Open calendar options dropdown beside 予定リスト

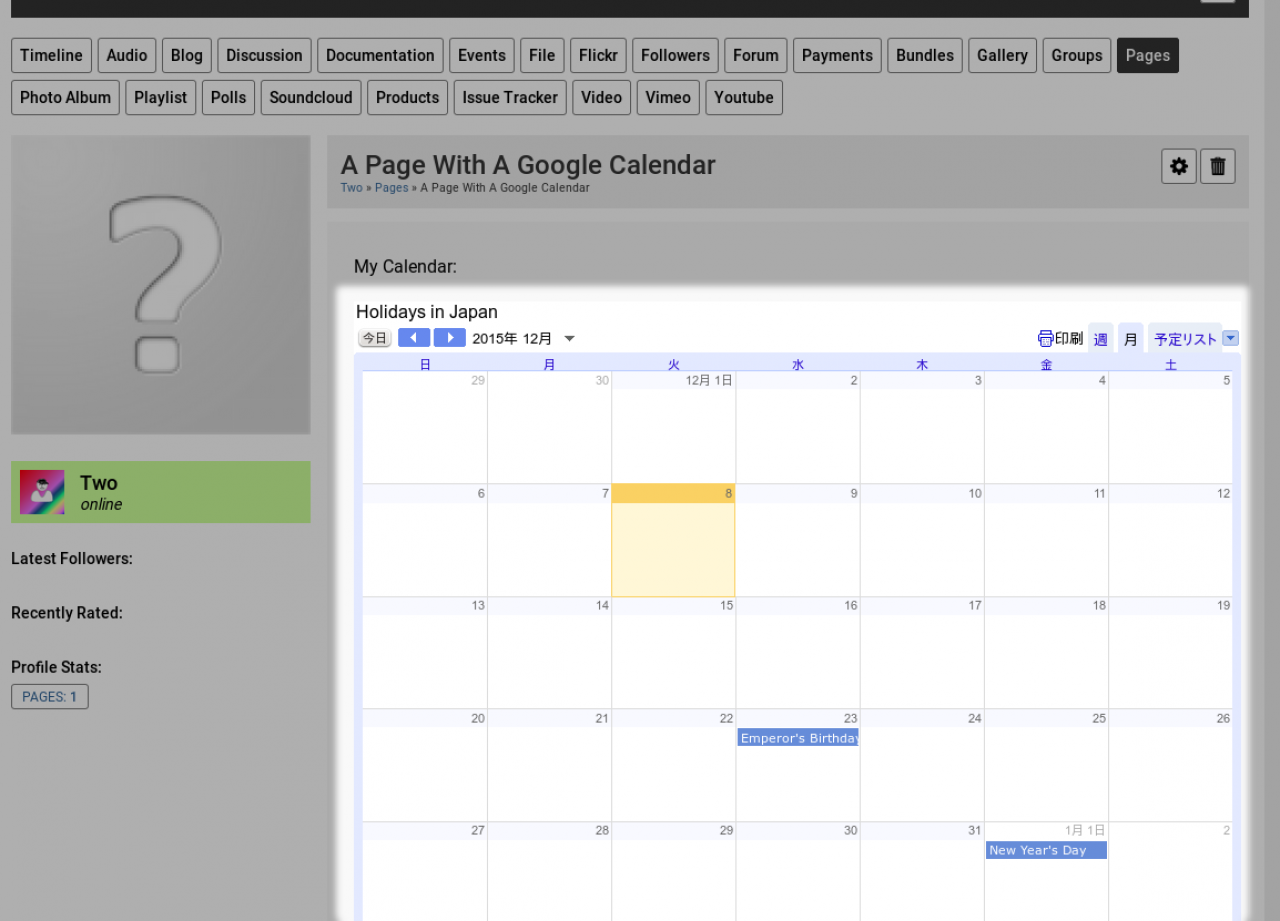1231,338
